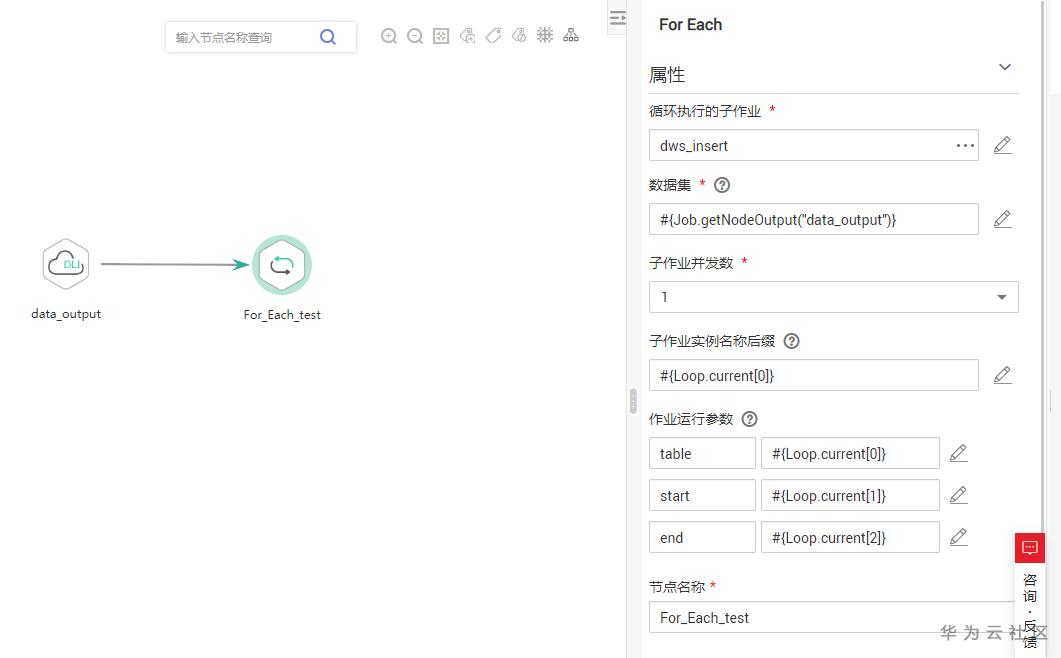
Task: Click the end parameter name field
Action: 702,538
